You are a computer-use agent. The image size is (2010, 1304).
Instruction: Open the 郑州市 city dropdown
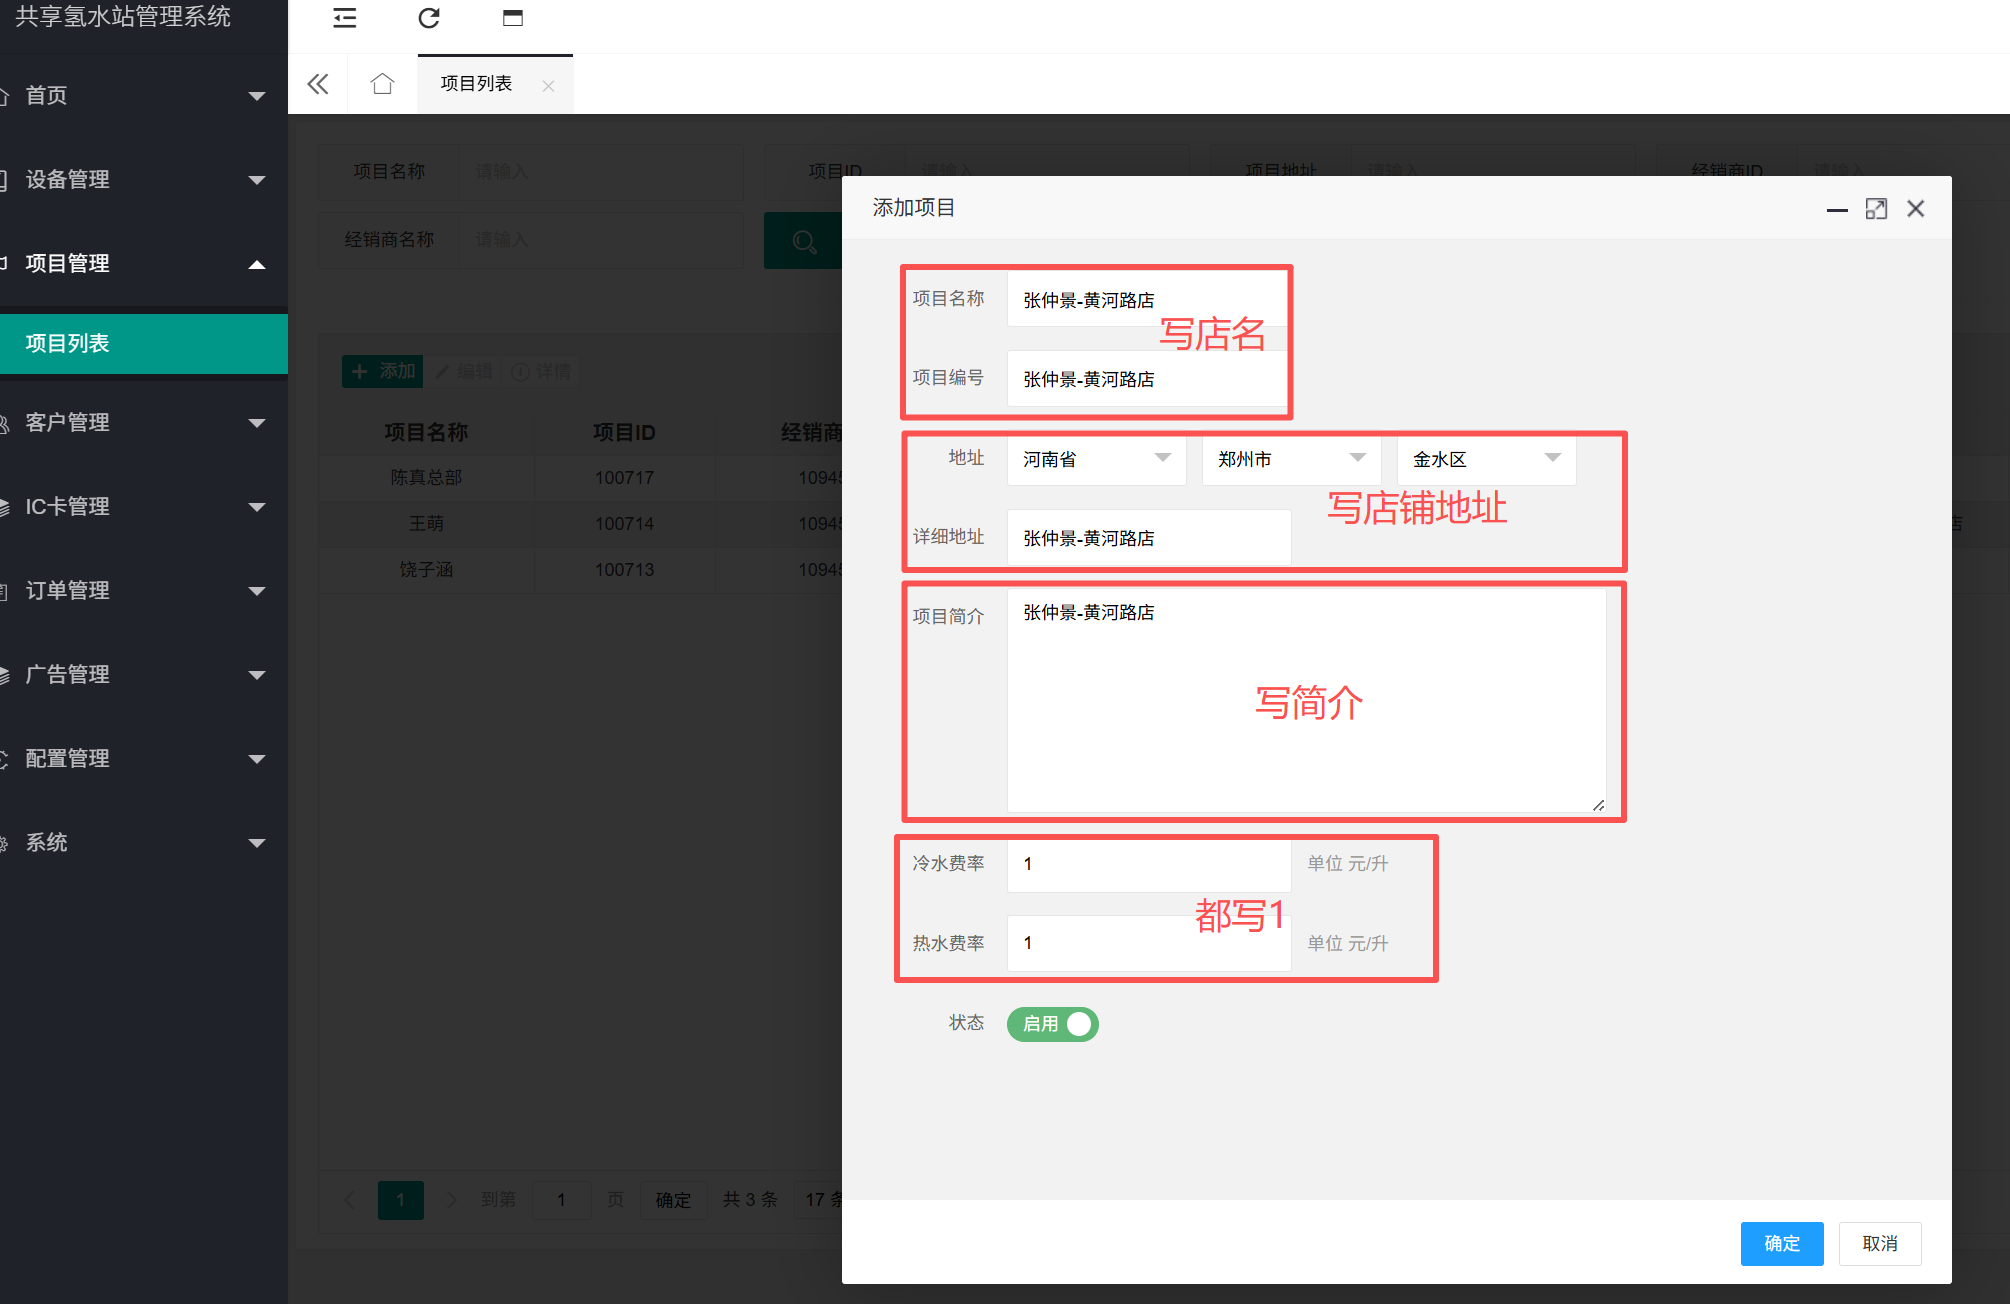click(1291, 459)
